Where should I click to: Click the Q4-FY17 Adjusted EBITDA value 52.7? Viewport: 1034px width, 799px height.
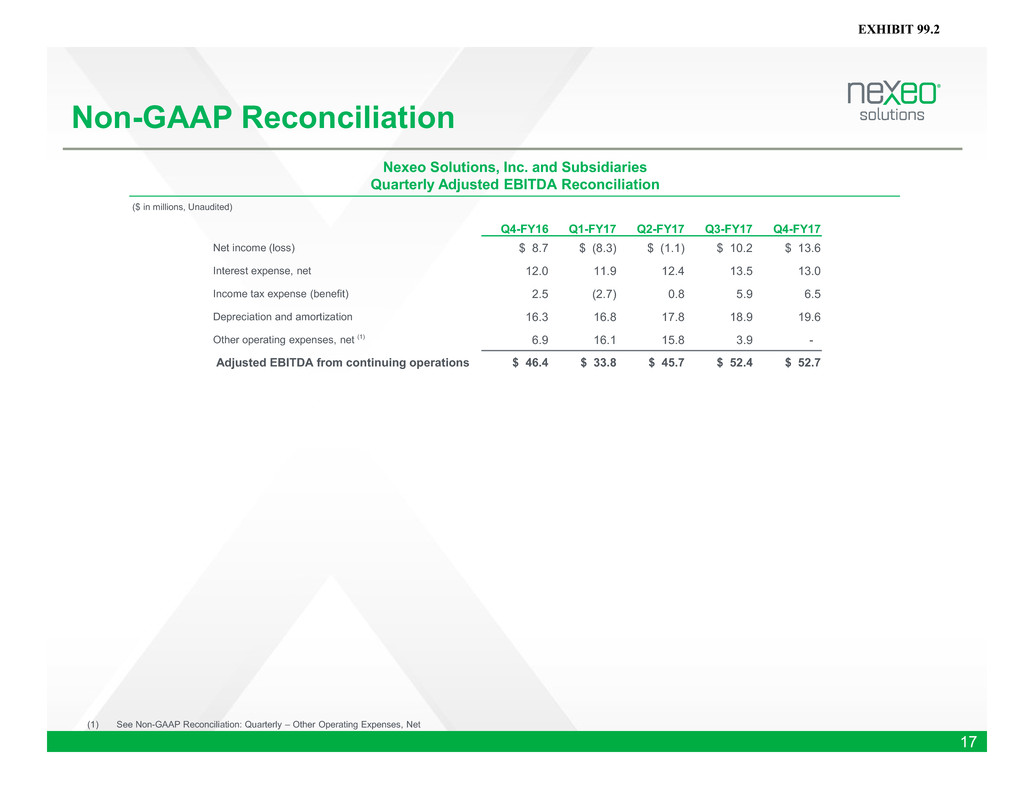tap(803, 363)
